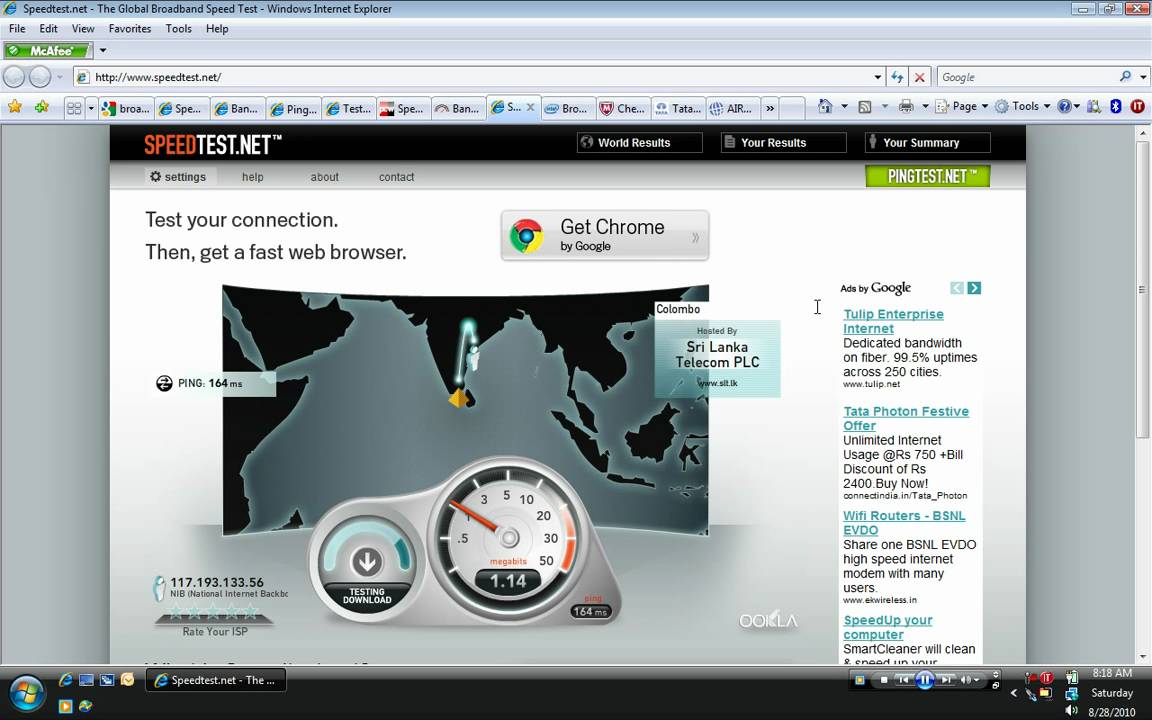This screenshot has height=720, width=1152.
Task: Switch to the Ping... browser tab
Action: (x=294, y=109)
